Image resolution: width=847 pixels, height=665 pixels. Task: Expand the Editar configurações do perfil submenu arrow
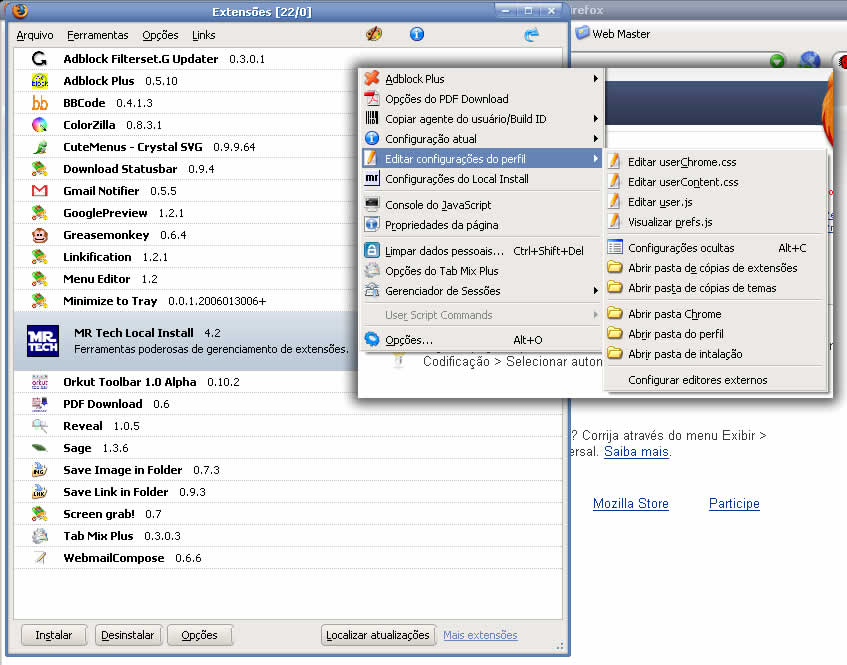595,158
